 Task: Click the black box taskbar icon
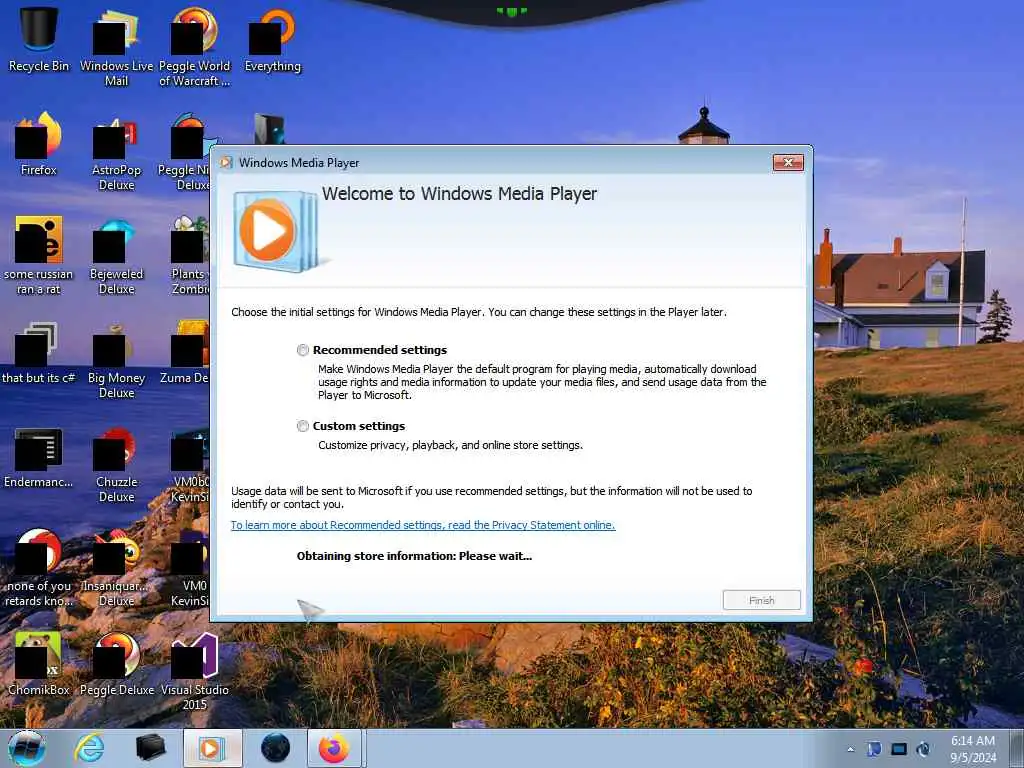(150, 748)
